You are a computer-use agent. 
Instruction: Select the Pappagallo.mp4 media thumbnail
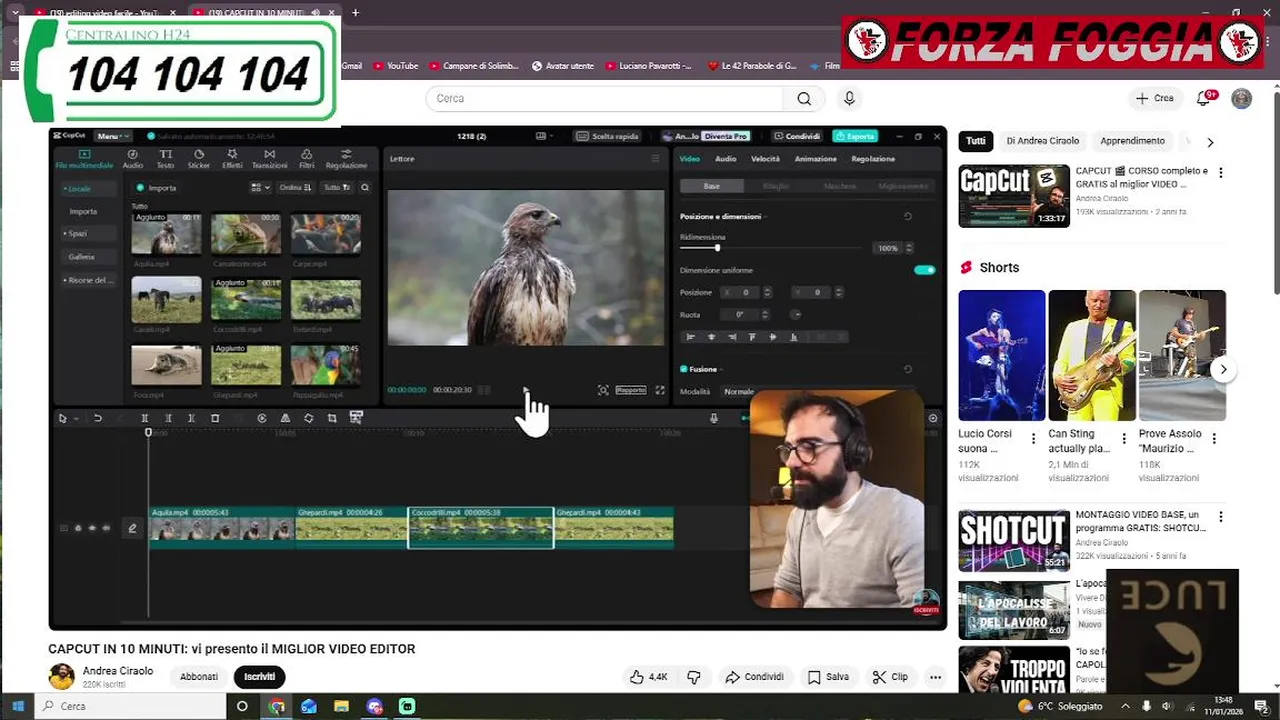[x=326, y=365]
